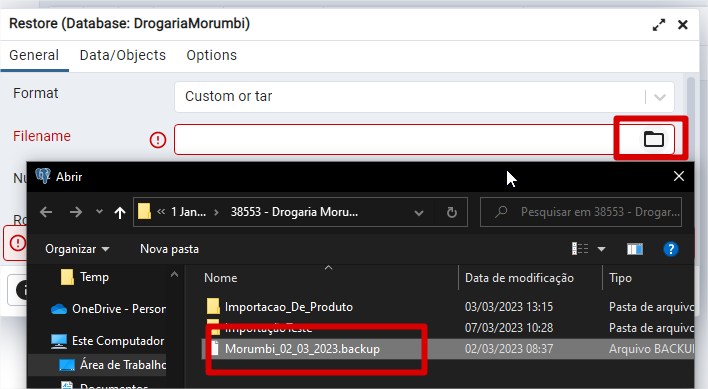Open the file browser folder icon in Filename
This screenshot has height=389, width=708.
pyautogui.click(x=653, y=139)
